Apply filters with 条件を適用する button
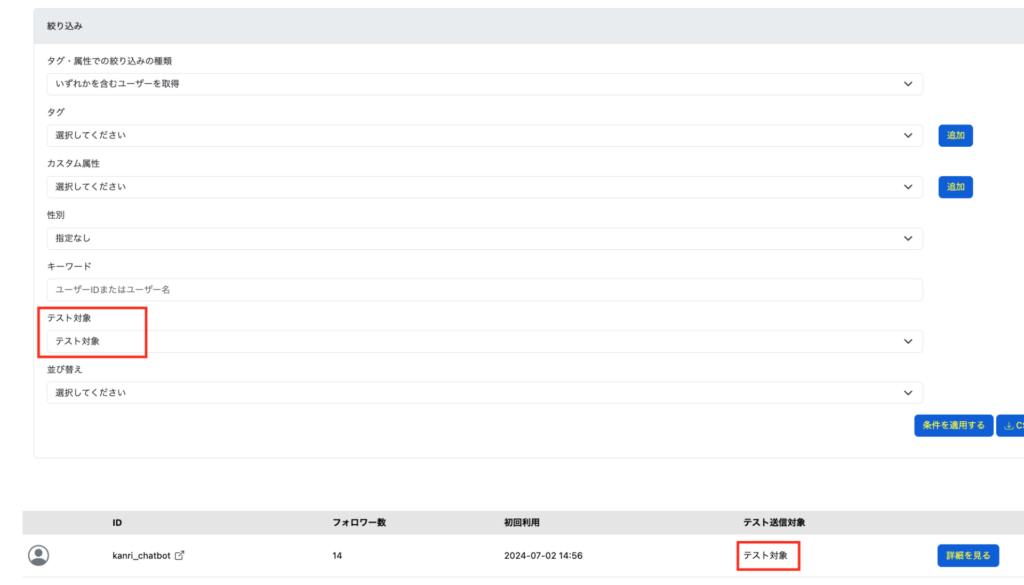The height and width of the screenshot is (585, 1024). click(x=953, y=425)
